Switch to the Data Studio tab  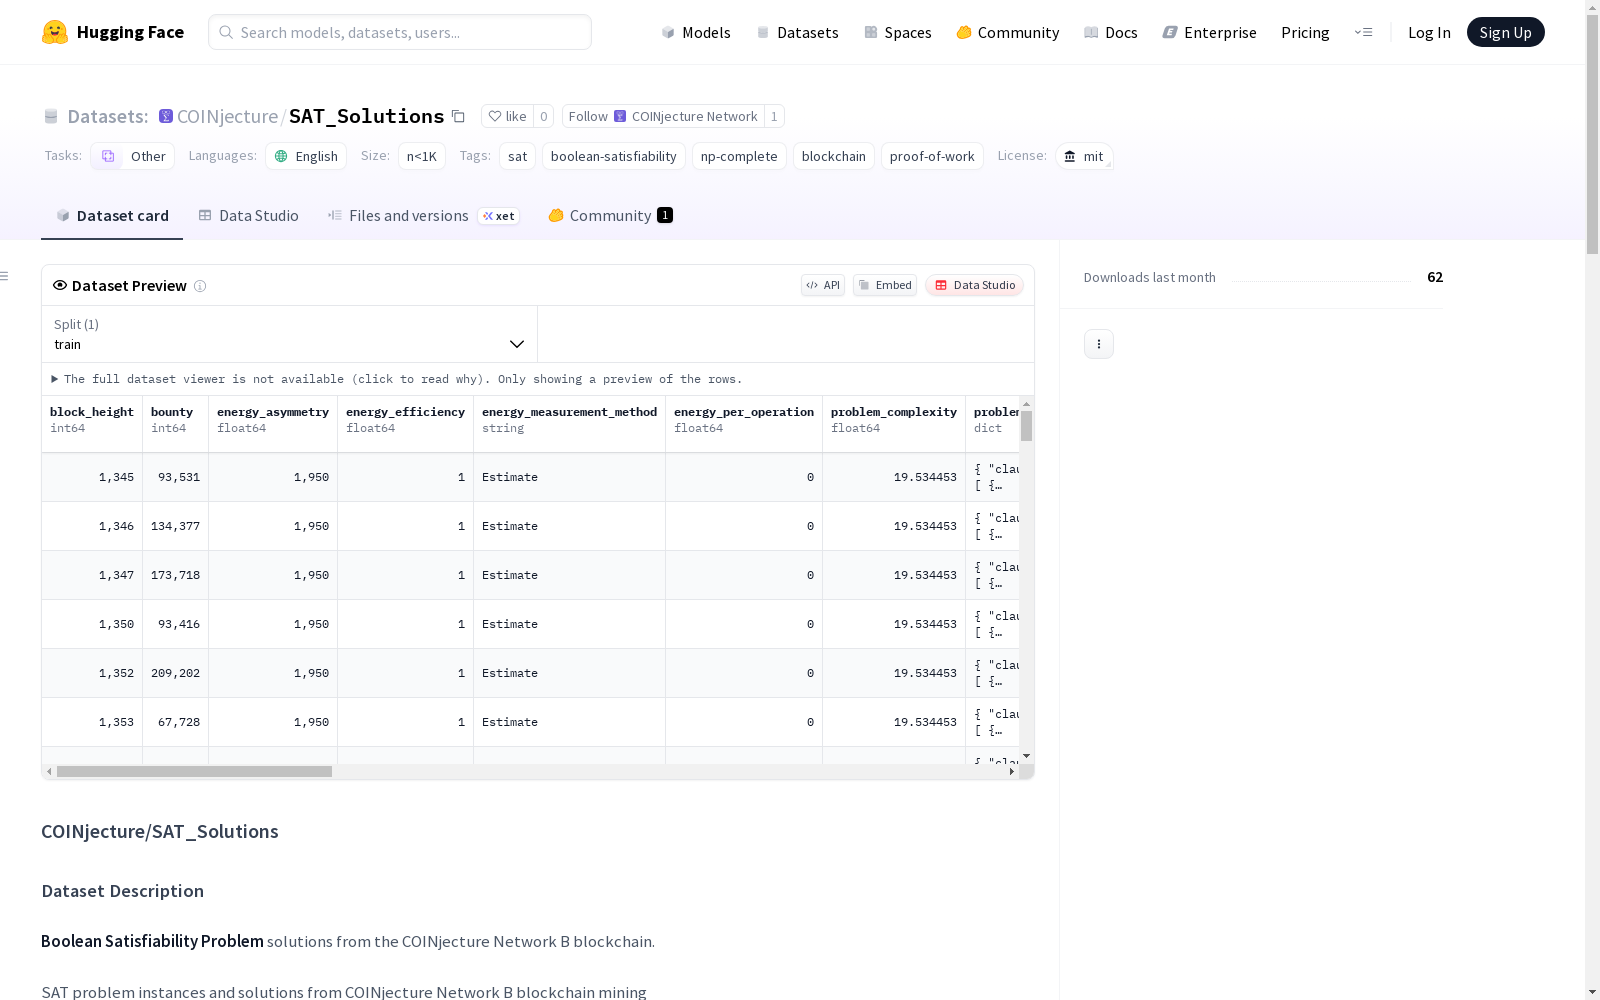[248, 216]
